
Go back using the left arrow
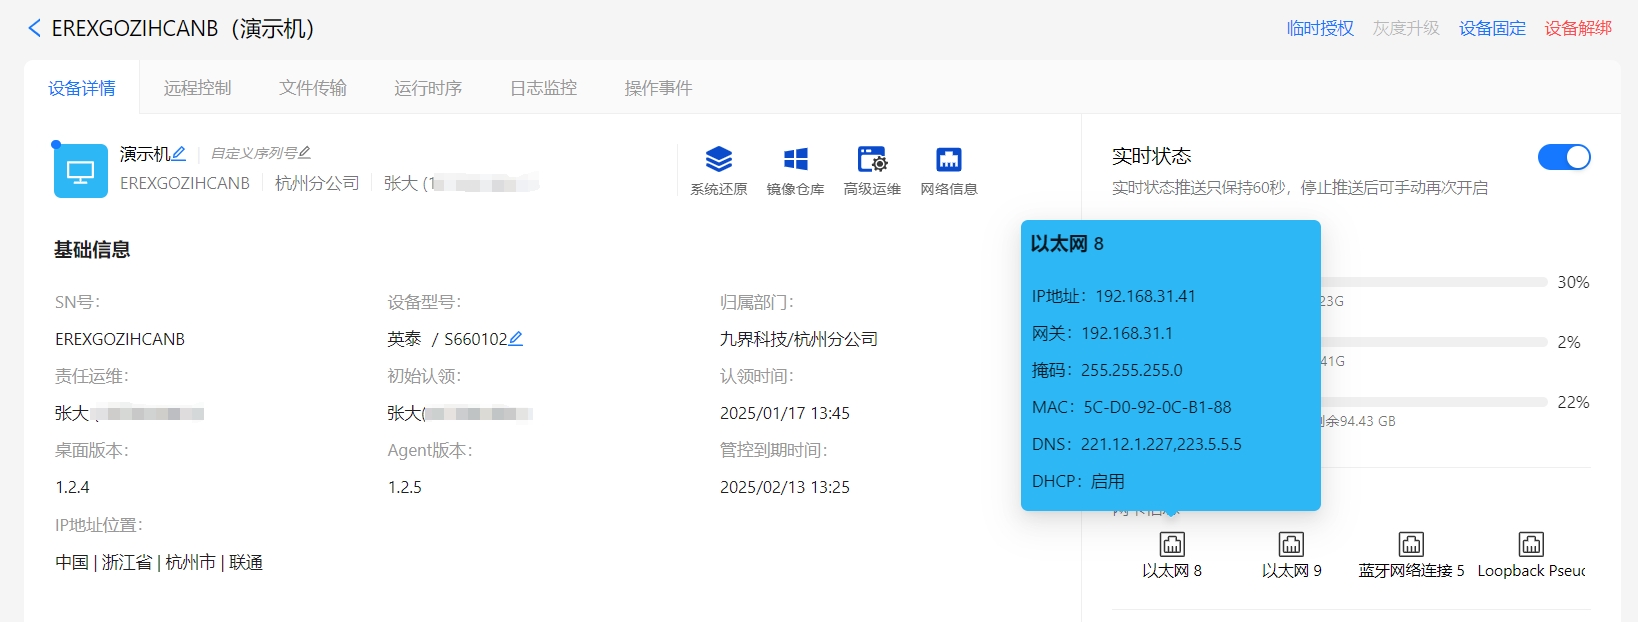[34, 28]
